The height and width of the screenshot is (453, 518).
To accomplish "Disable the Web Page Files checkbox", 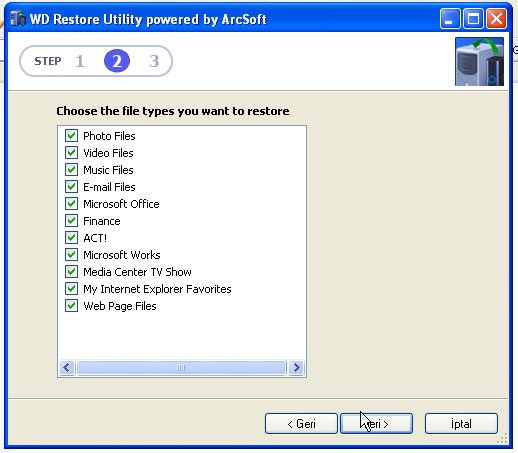I will tap(71, 306).
